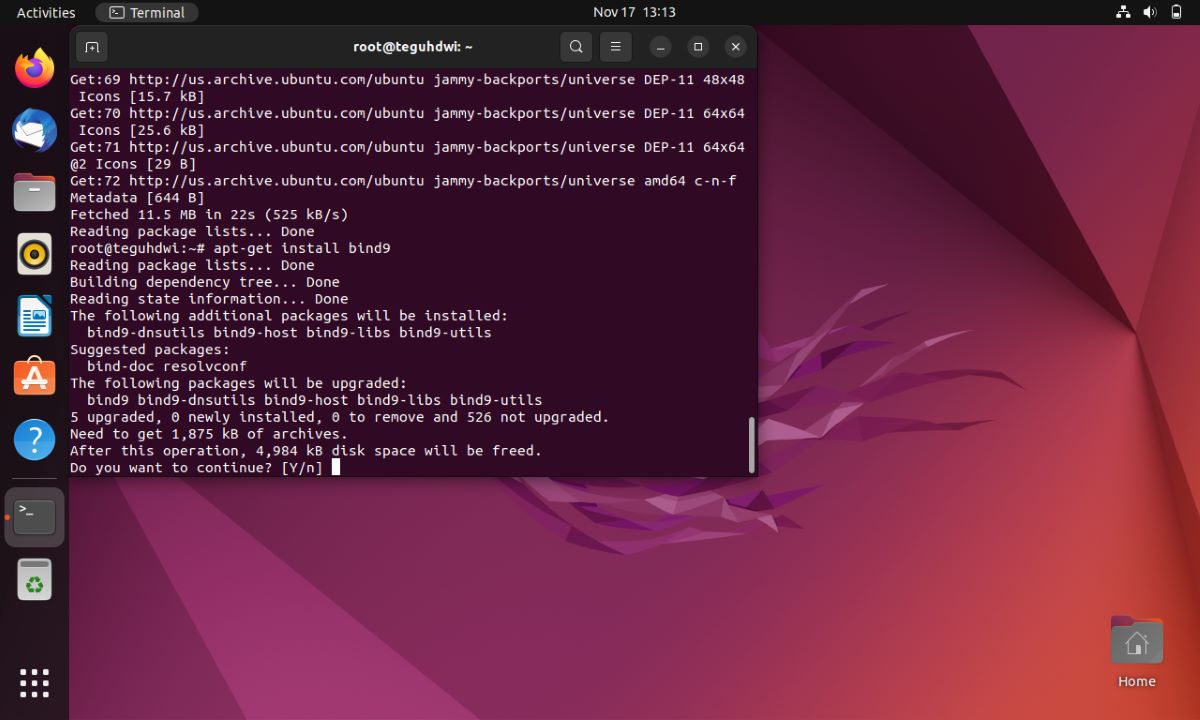Image resolution: width=1200 pixels, height=720 pixels.
Task: Open the Help question mark icon
Action: [x=34, y=440]
